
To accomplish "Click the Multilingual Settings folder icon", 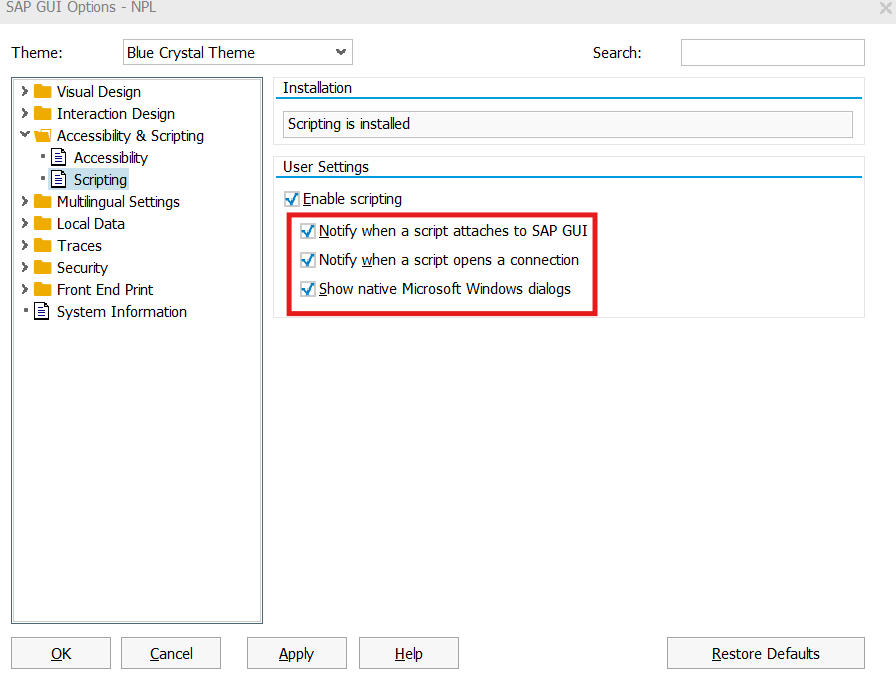I will pyautogui.click(x=42, y=201).
